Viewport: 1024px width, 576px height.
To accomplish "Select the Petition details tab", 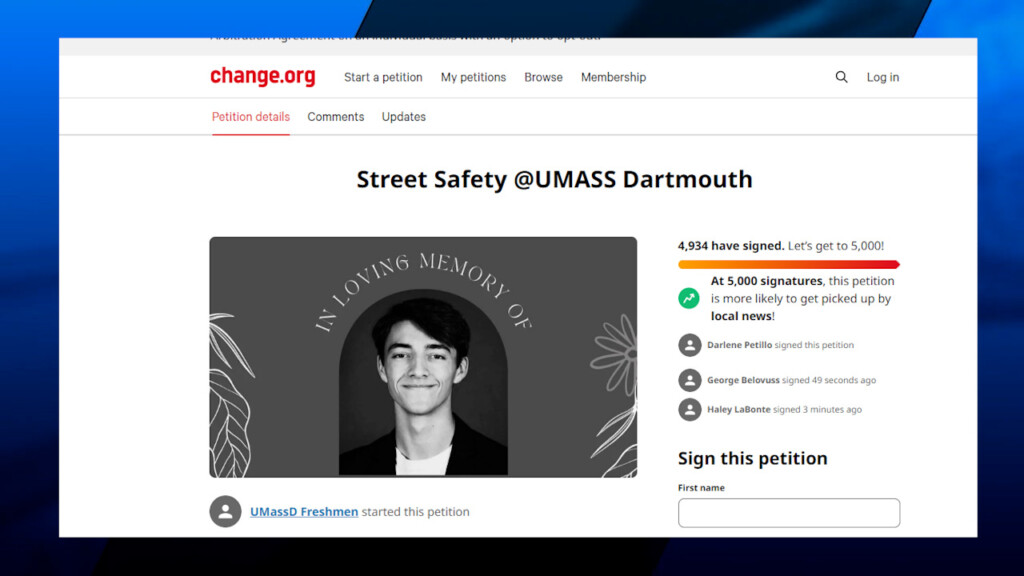I will pyautogui.click(x=250, y=117).
